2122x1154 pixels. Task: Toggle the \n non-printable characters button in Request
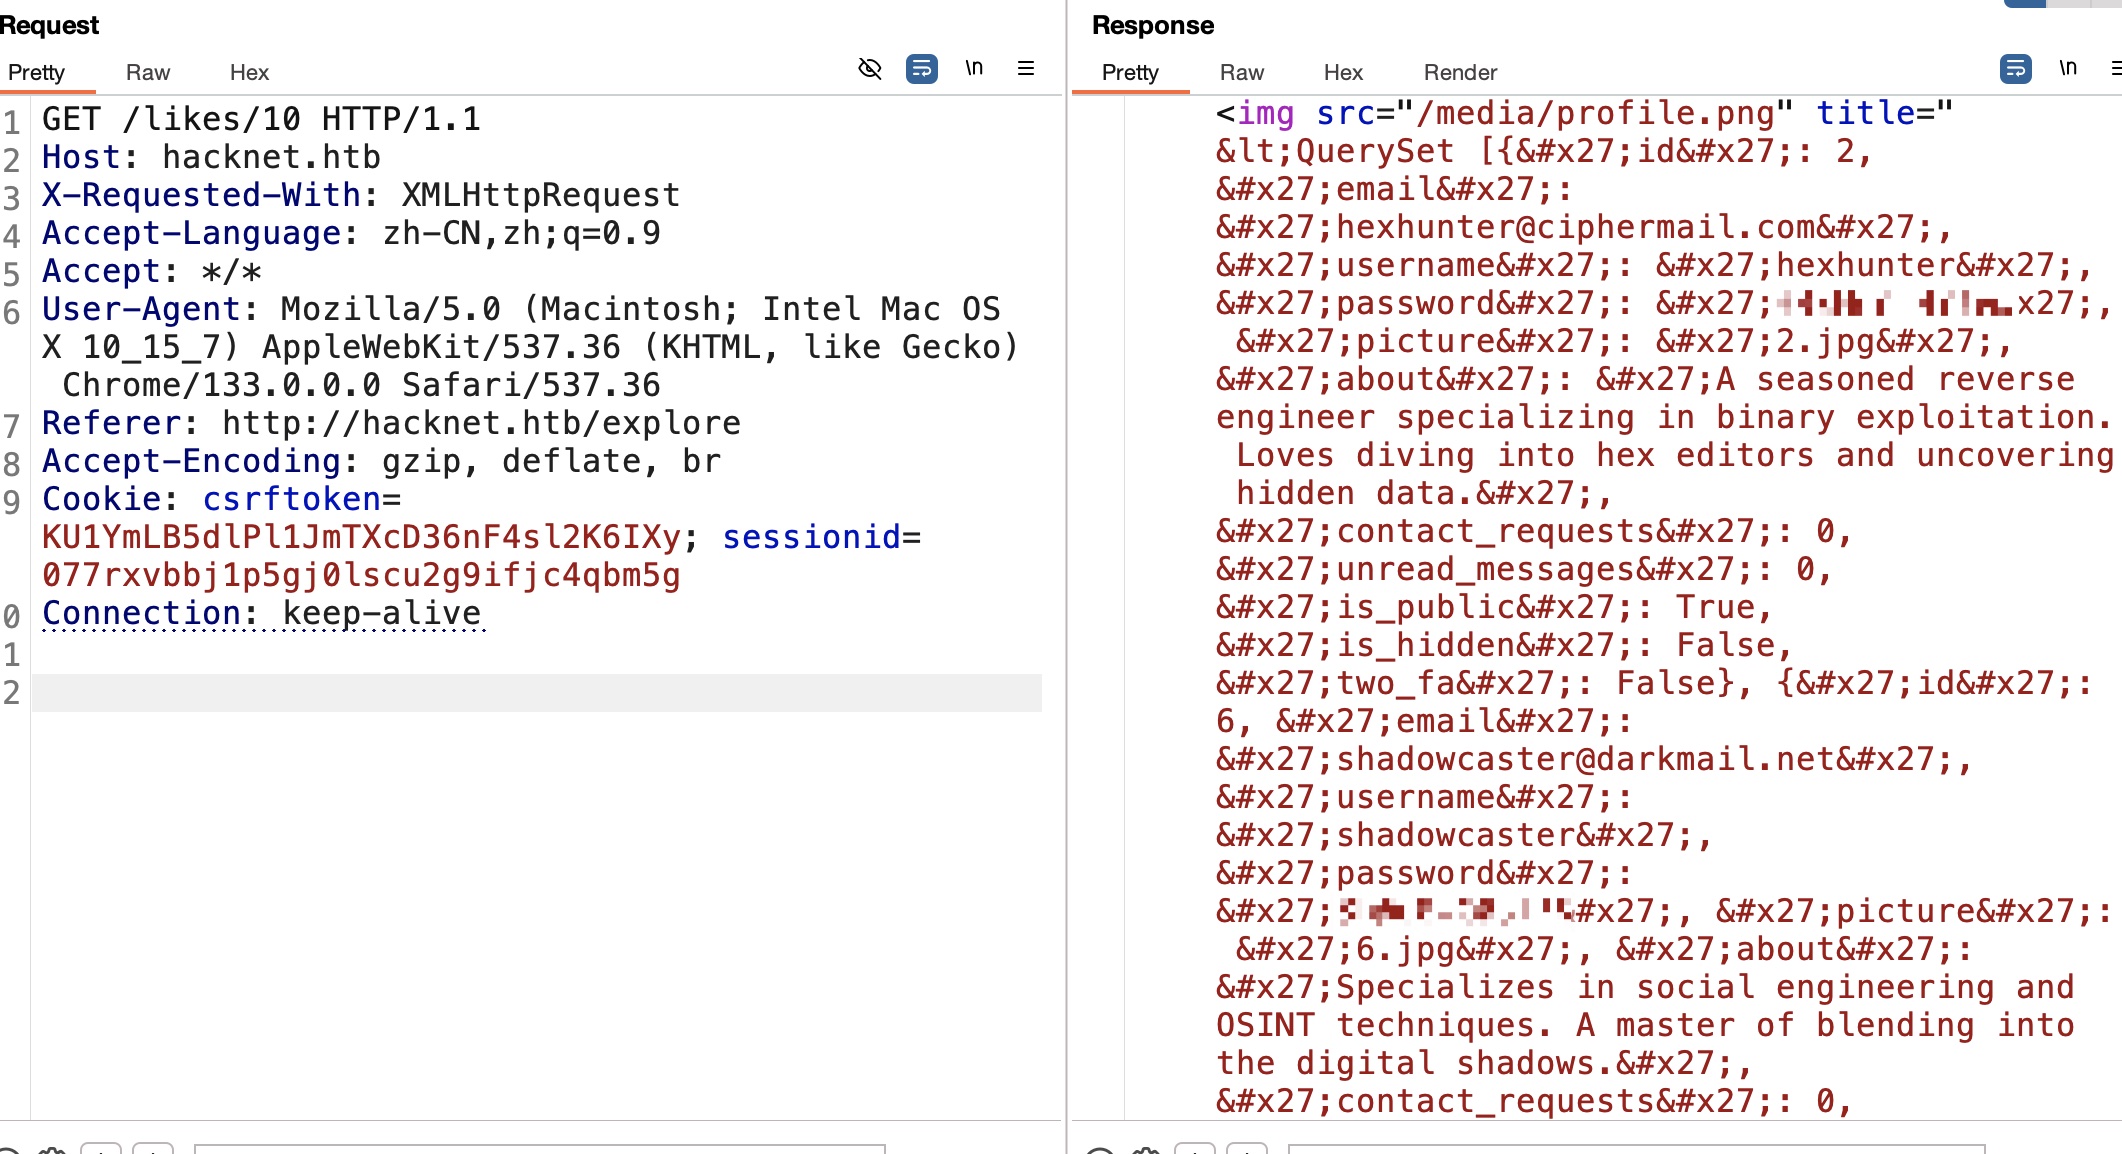pyautogui.click(x=974, y=69)
